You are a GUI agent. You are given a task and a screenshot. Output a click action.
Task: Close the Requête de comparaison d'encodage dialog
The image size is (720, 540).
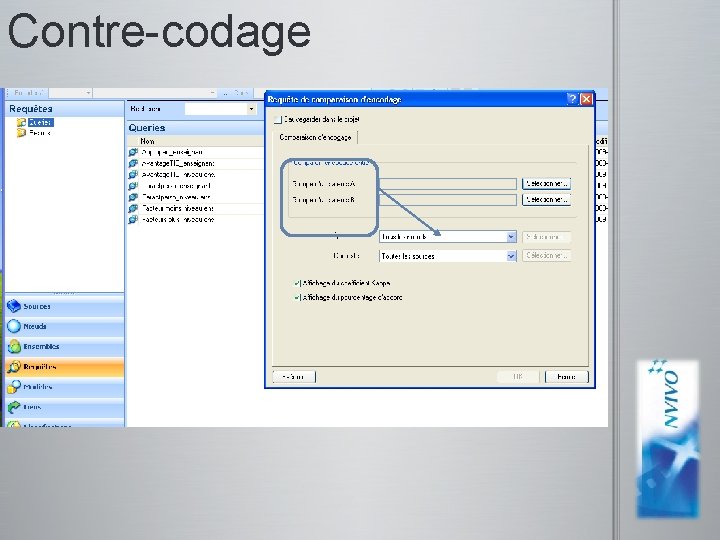click(586, 99)
